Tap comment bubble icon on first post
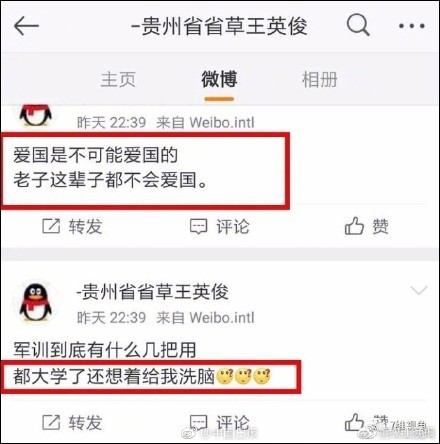This screenshot has width=440, height=444. [x=199, y=227]
